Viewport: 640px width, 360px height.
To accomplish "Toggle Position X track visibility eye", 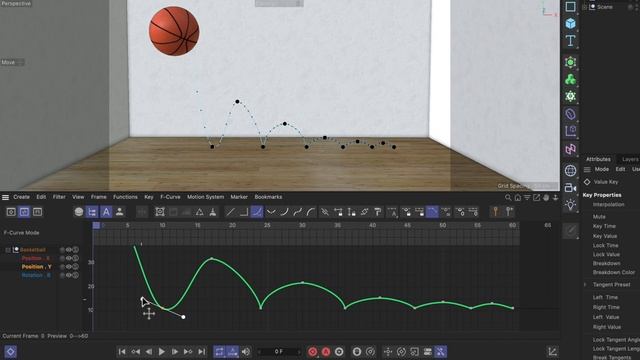I will pyautogui.click(x=69, y=258).
